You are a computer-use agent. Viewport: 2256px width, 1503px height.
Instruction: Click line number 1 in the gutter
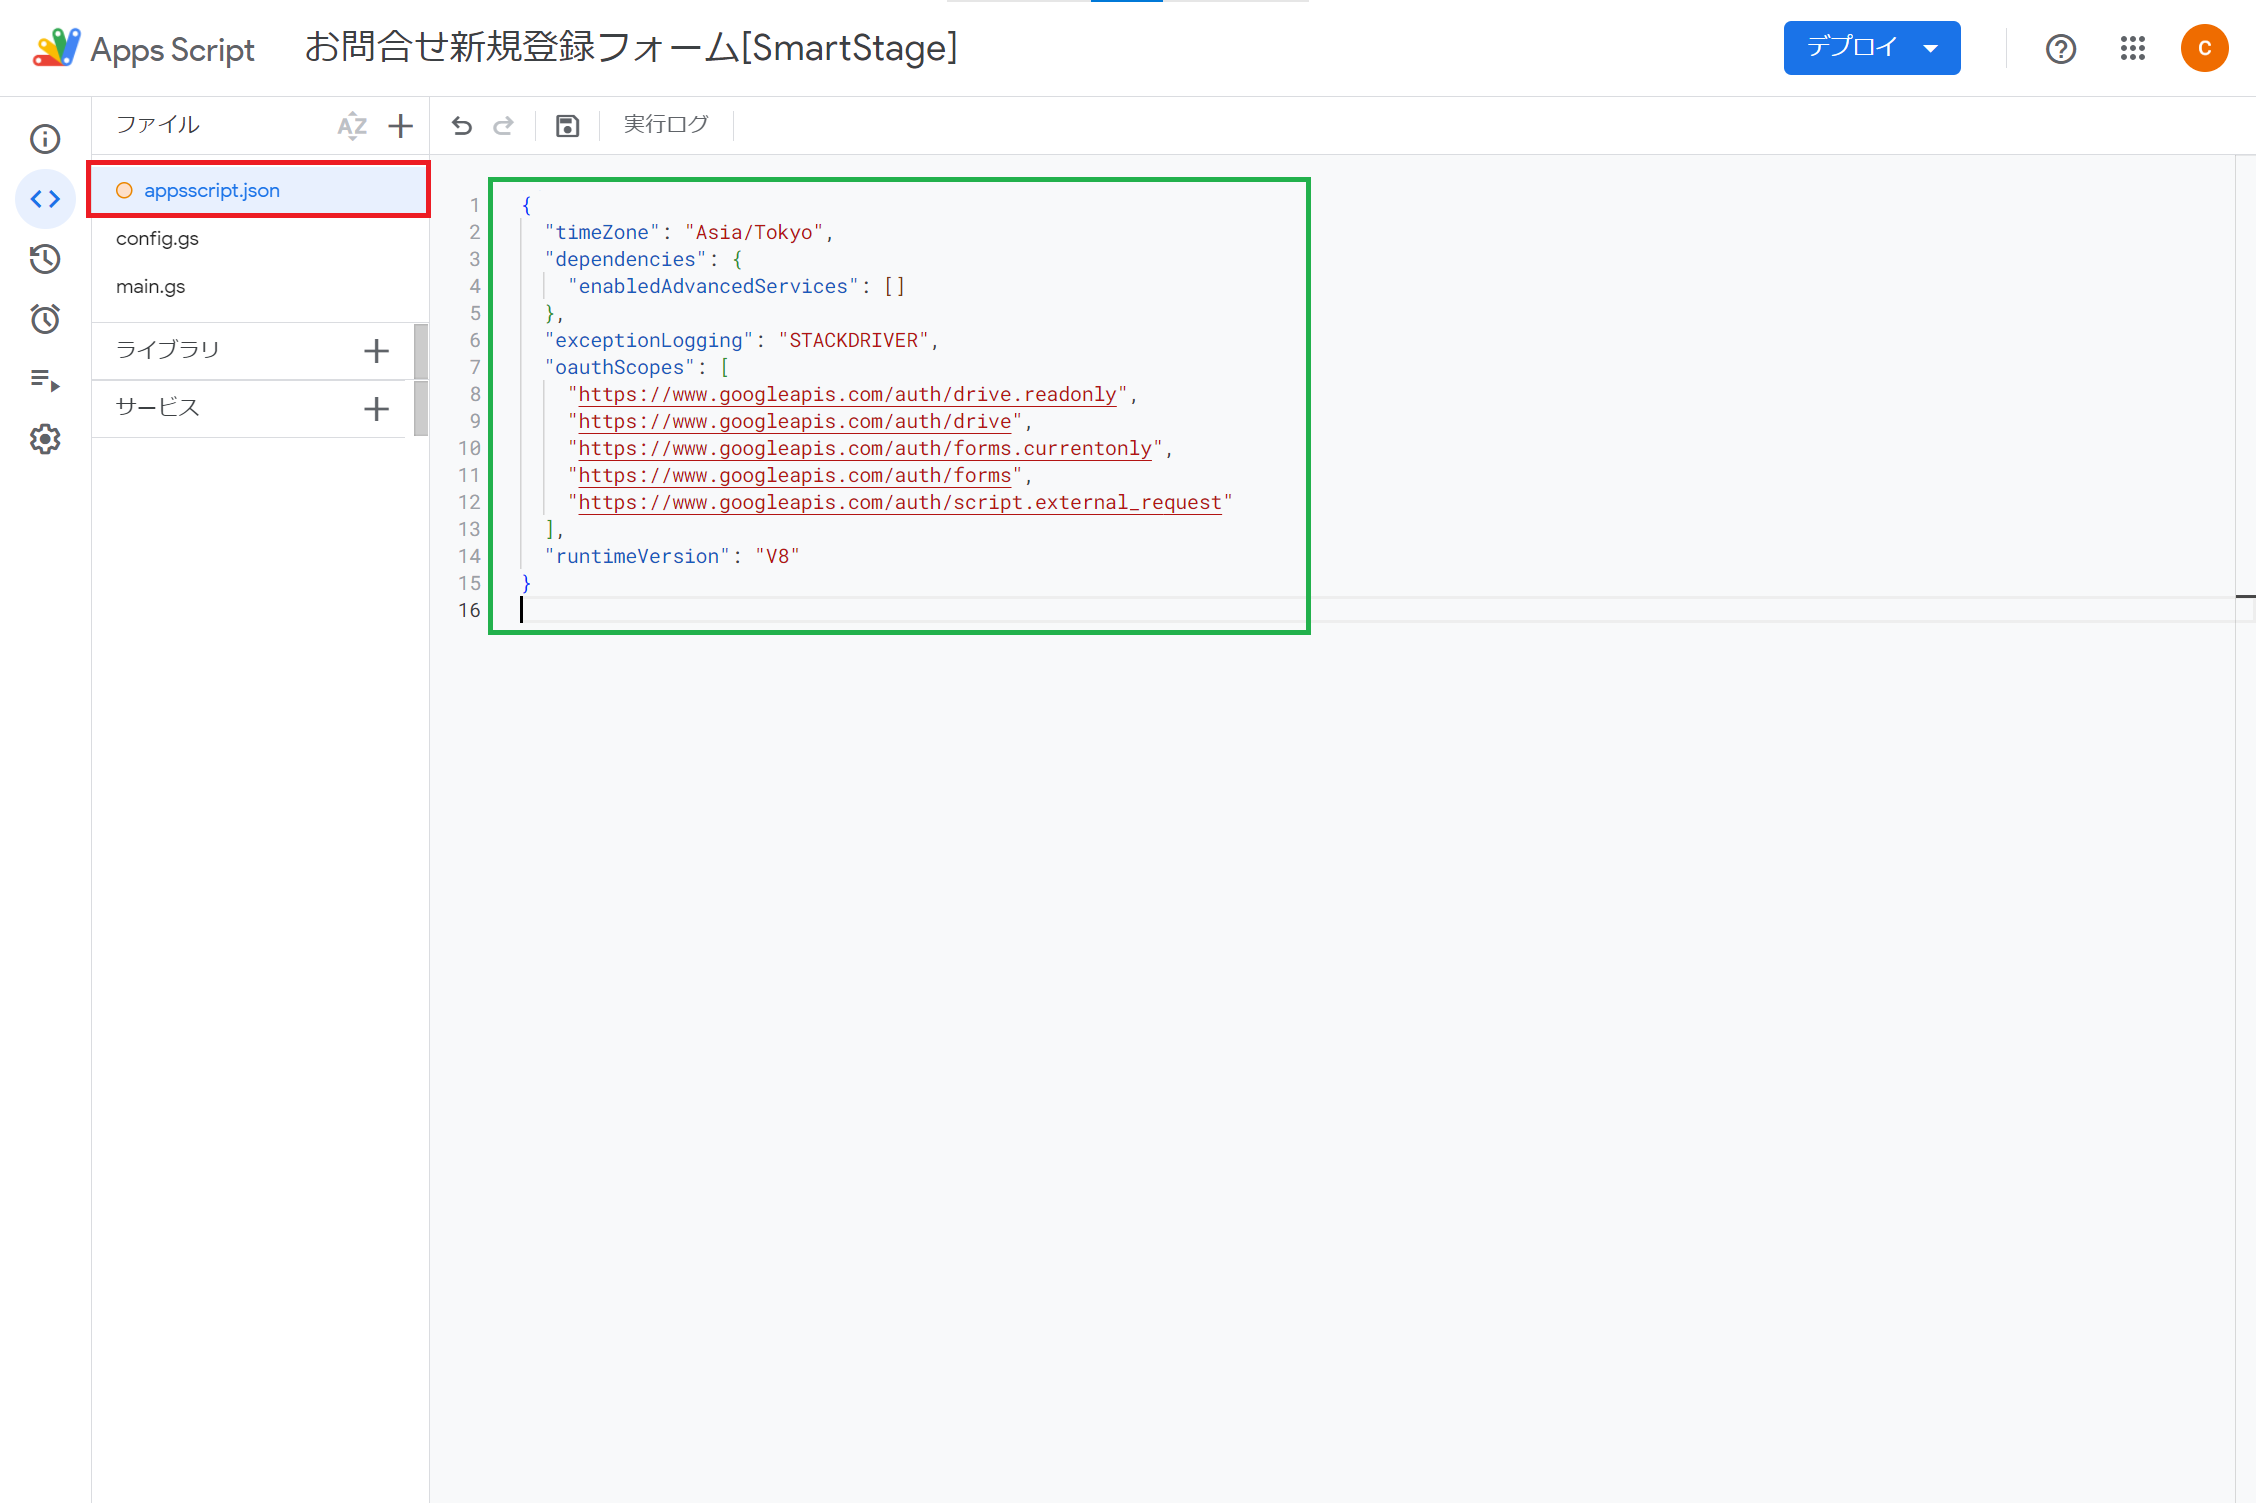[475, 205]
